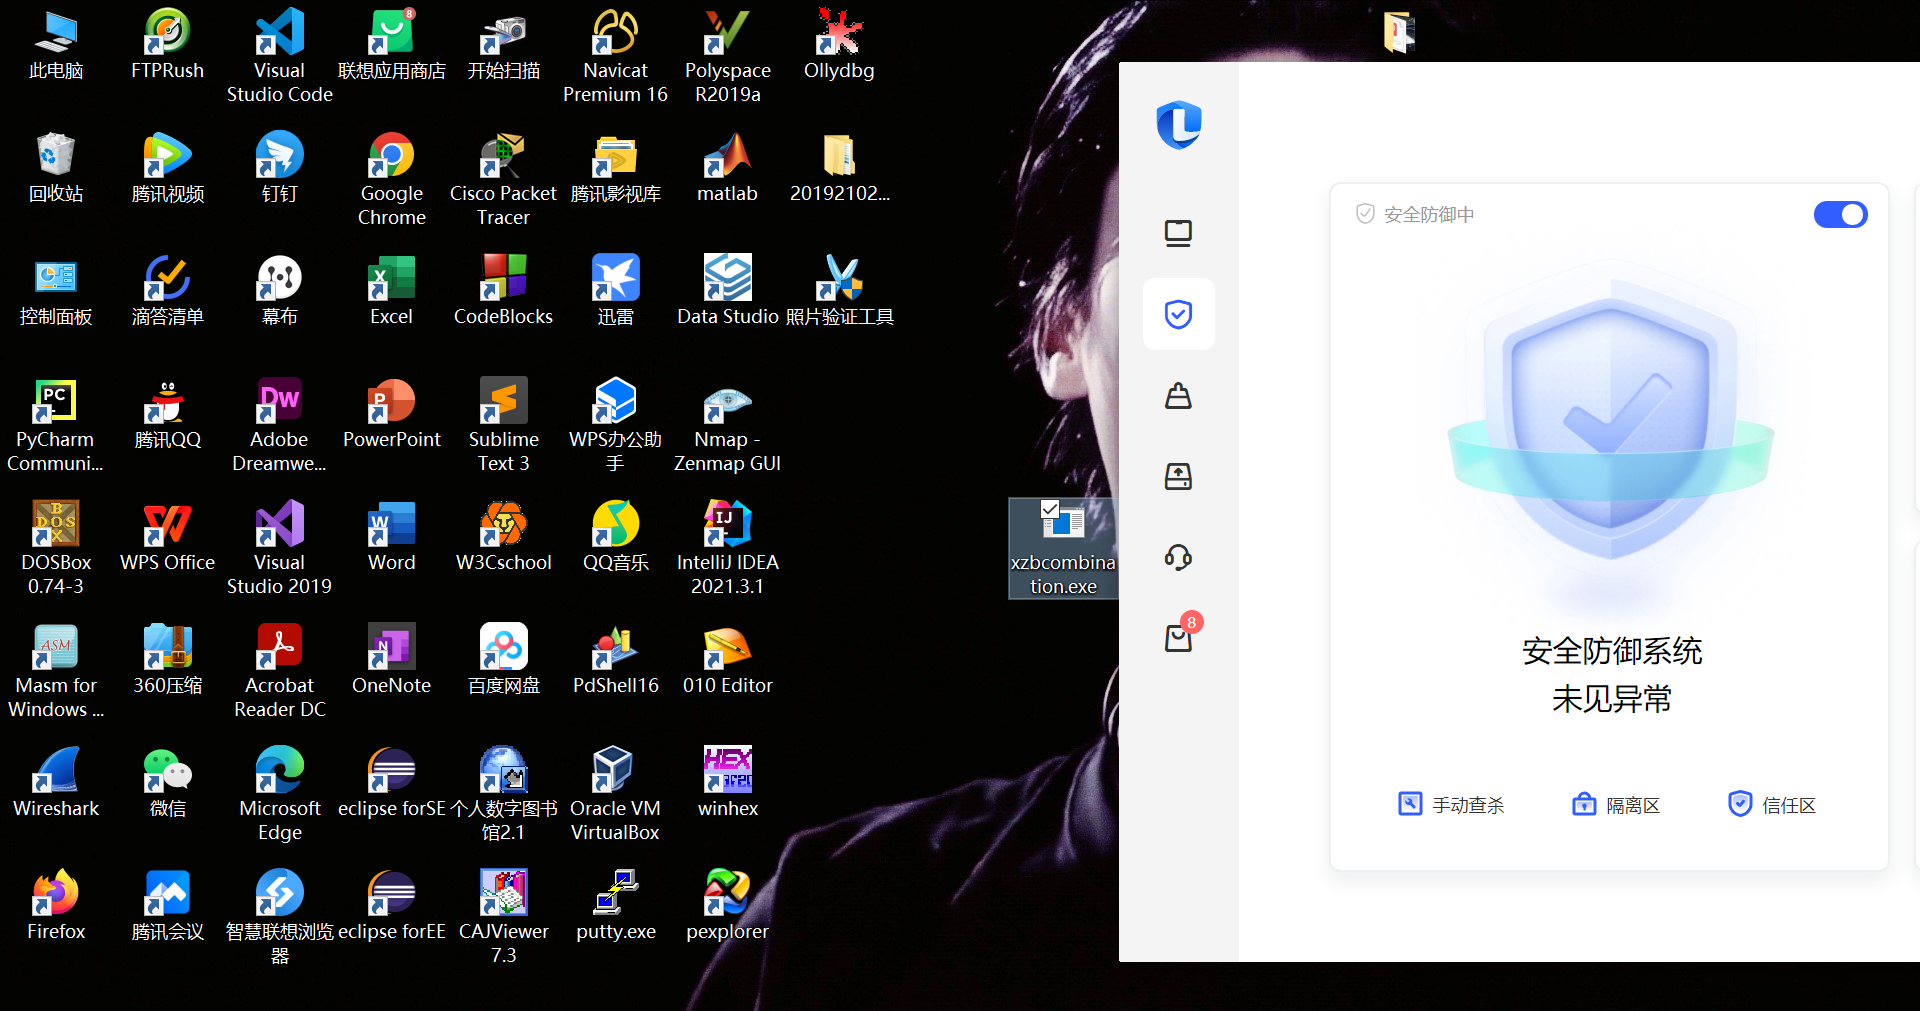
Task: Select the 迅雷 shortcut
Action: tap(615, 292)
